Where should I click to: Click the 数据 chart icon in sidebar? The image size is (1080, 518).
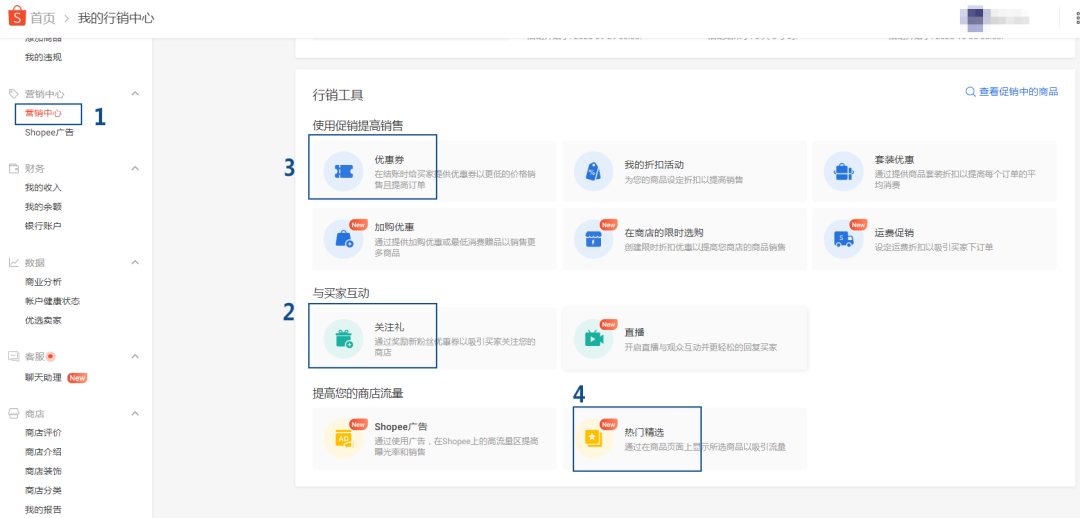(x=13, y=262)
